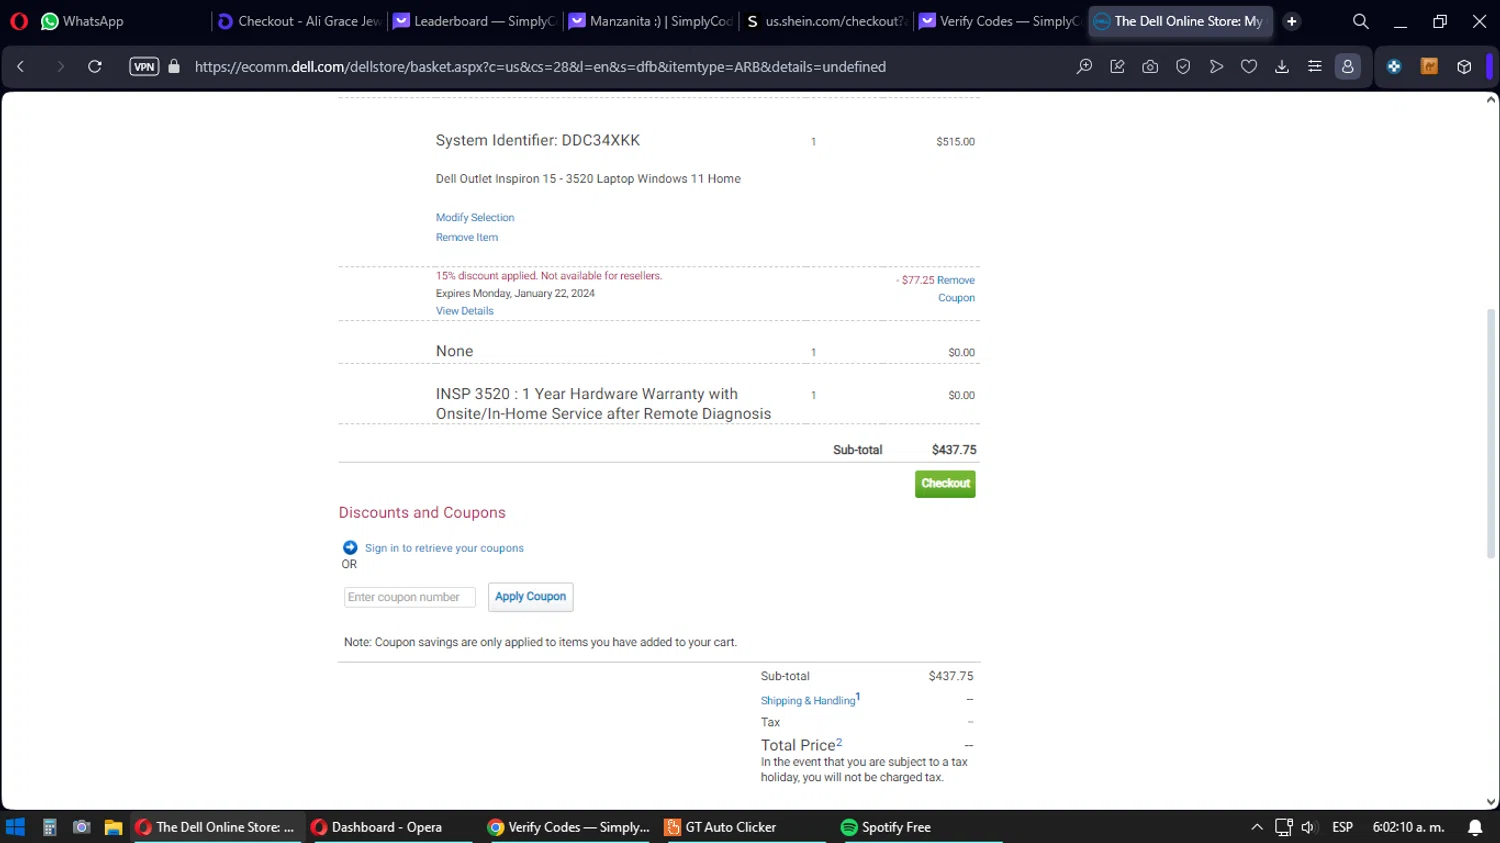The height and width of the screenshot is (843, 1500).
Task: Click the player send arrow icon
Action: [x=1216, y=66]
